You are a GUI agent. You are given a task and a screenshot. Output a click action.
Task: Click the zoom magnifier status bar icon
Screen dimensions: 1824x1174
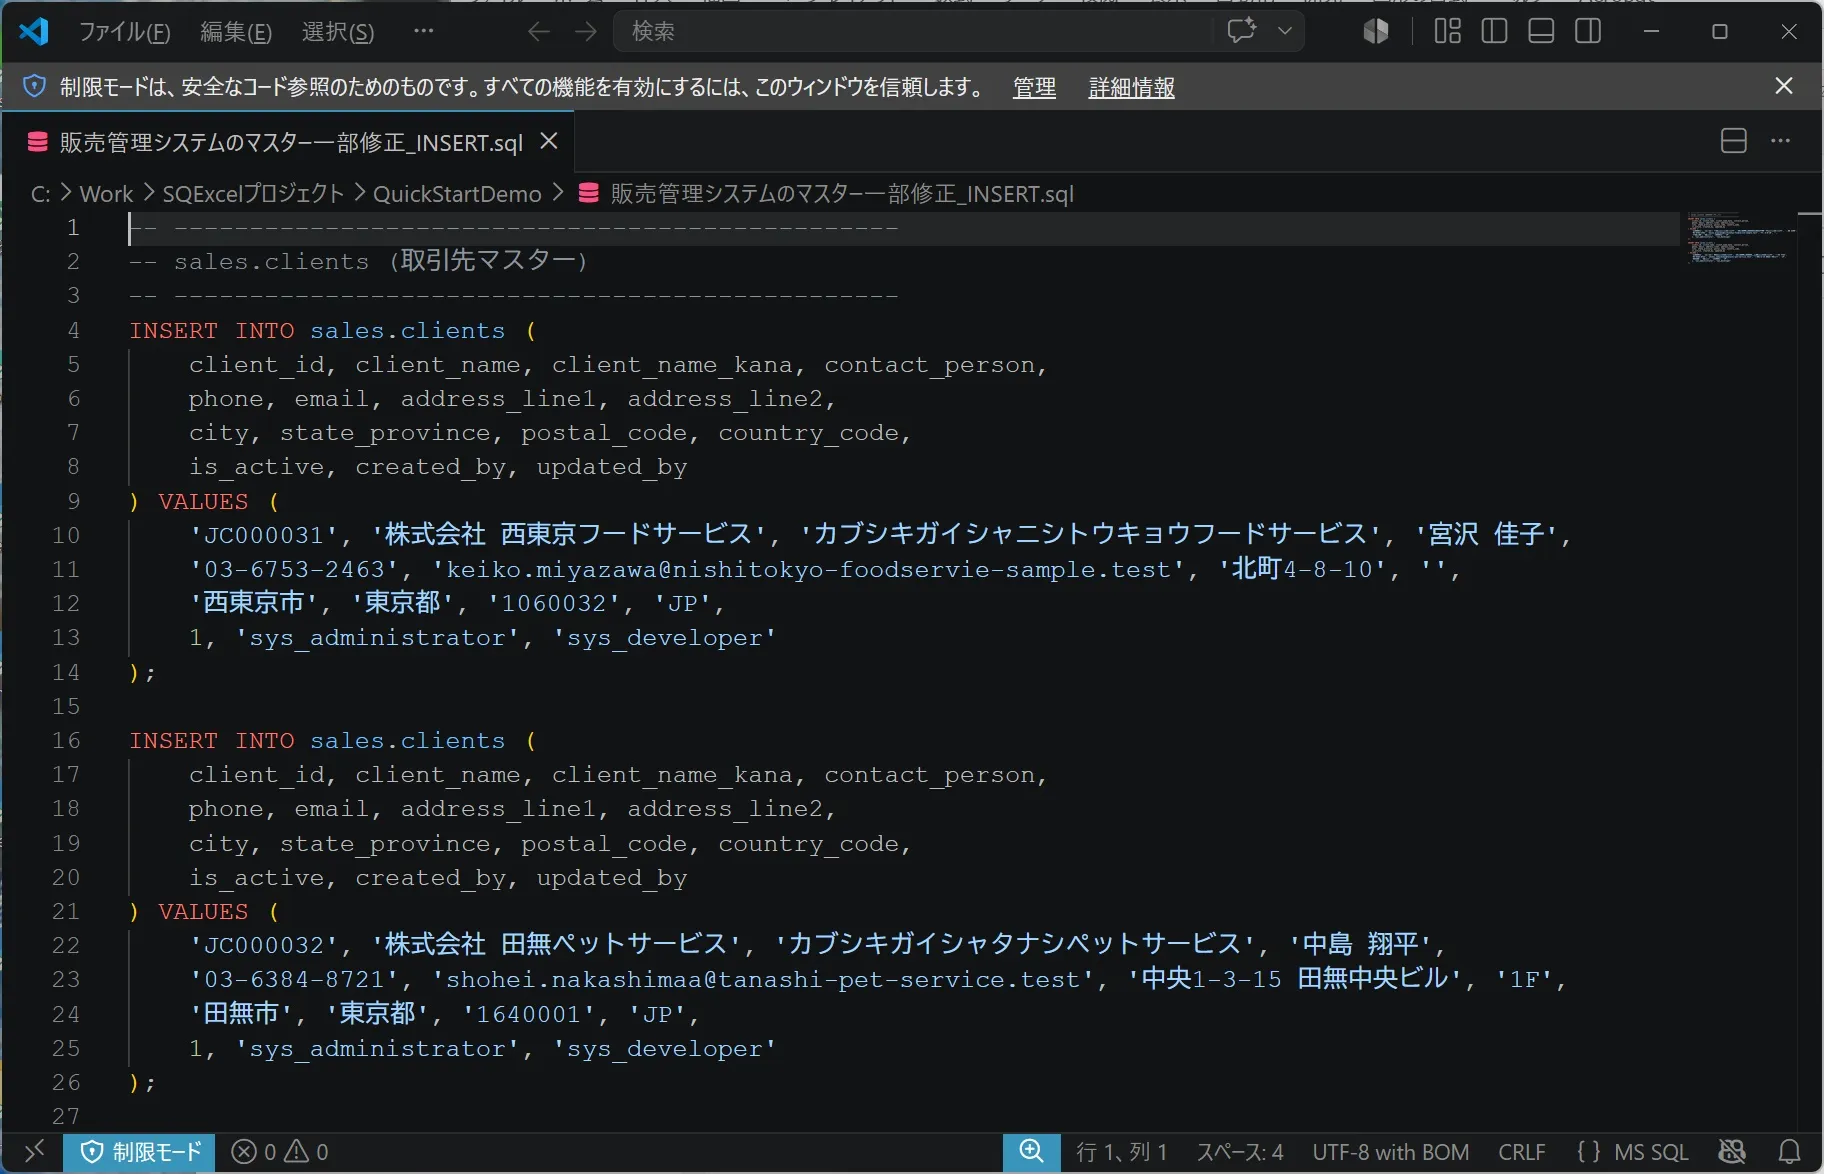1031,1152
